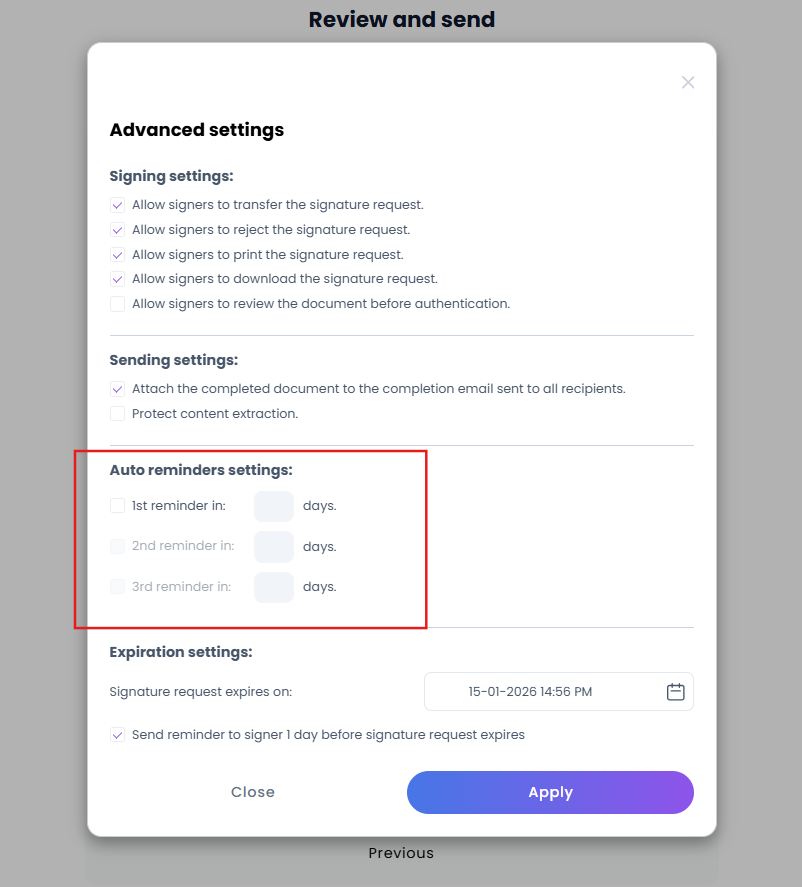Image resolution: width=802 pixels, height=887 pixels.
Task: Enable the 1st reminder checkbox
Action: pyautogui.click(x=117, y=505)
